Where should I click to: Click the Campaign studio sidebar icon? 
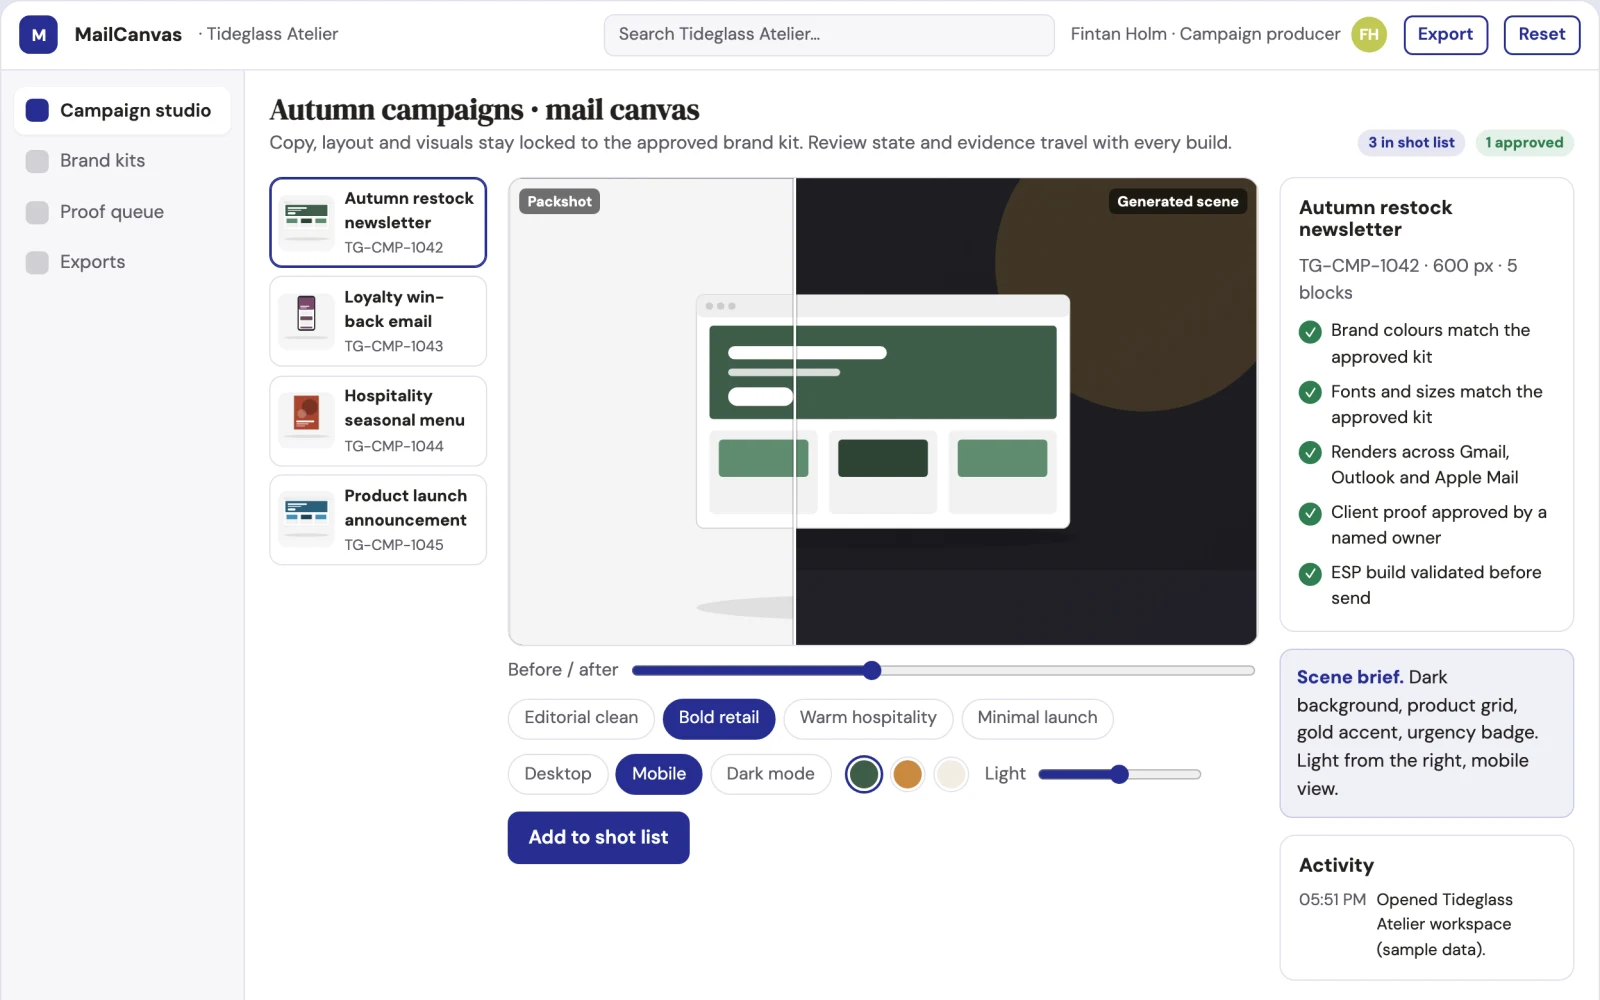(37, 110)
